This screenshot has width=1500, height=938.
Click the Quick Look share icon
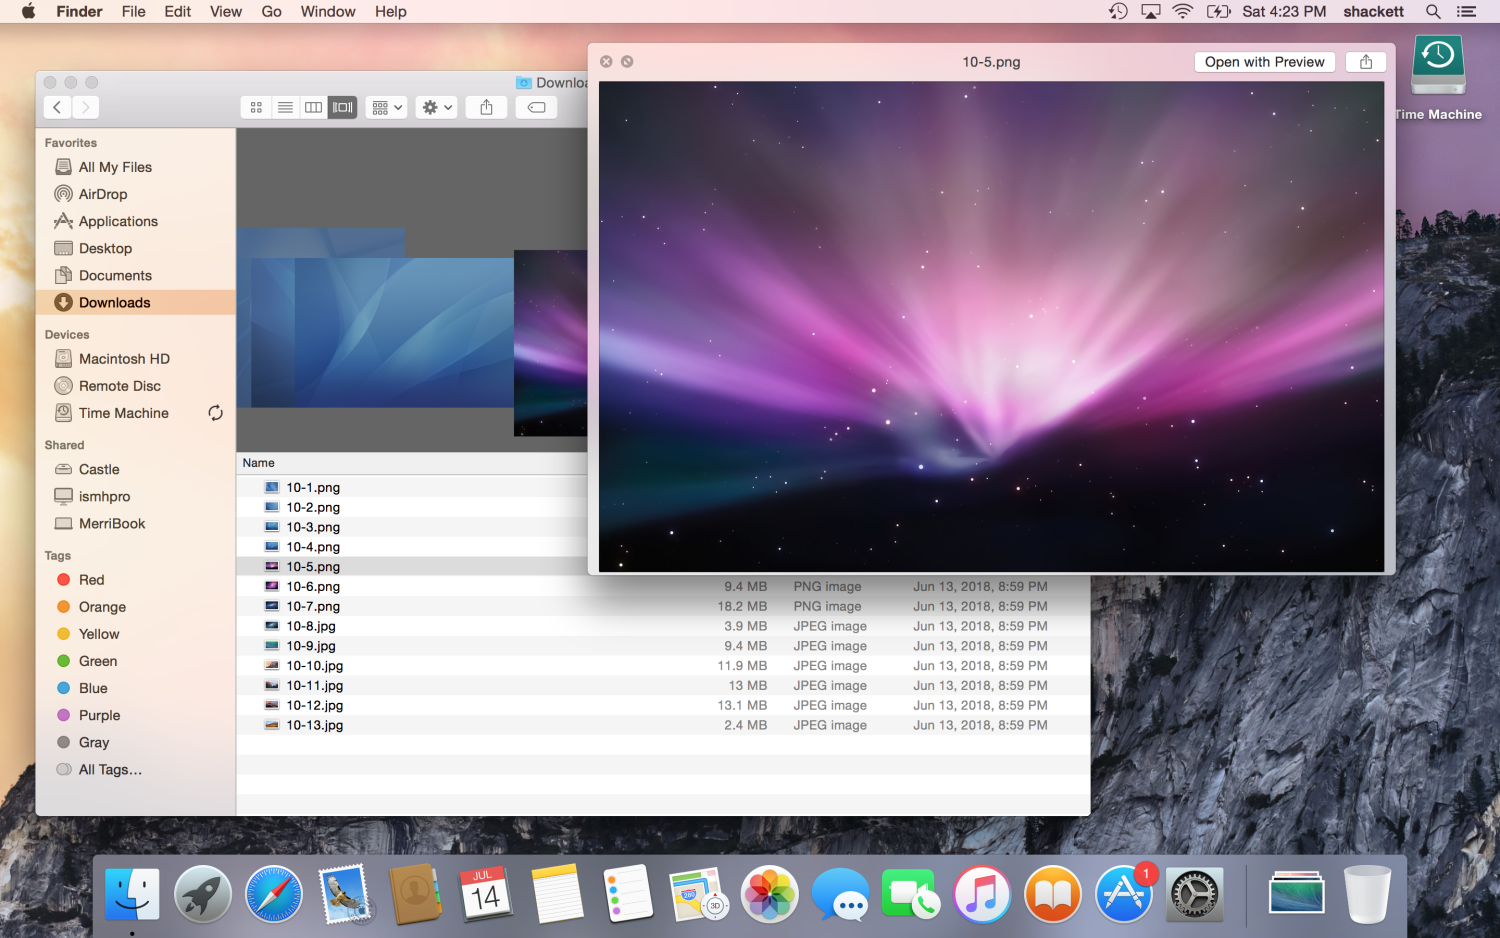1365,62
